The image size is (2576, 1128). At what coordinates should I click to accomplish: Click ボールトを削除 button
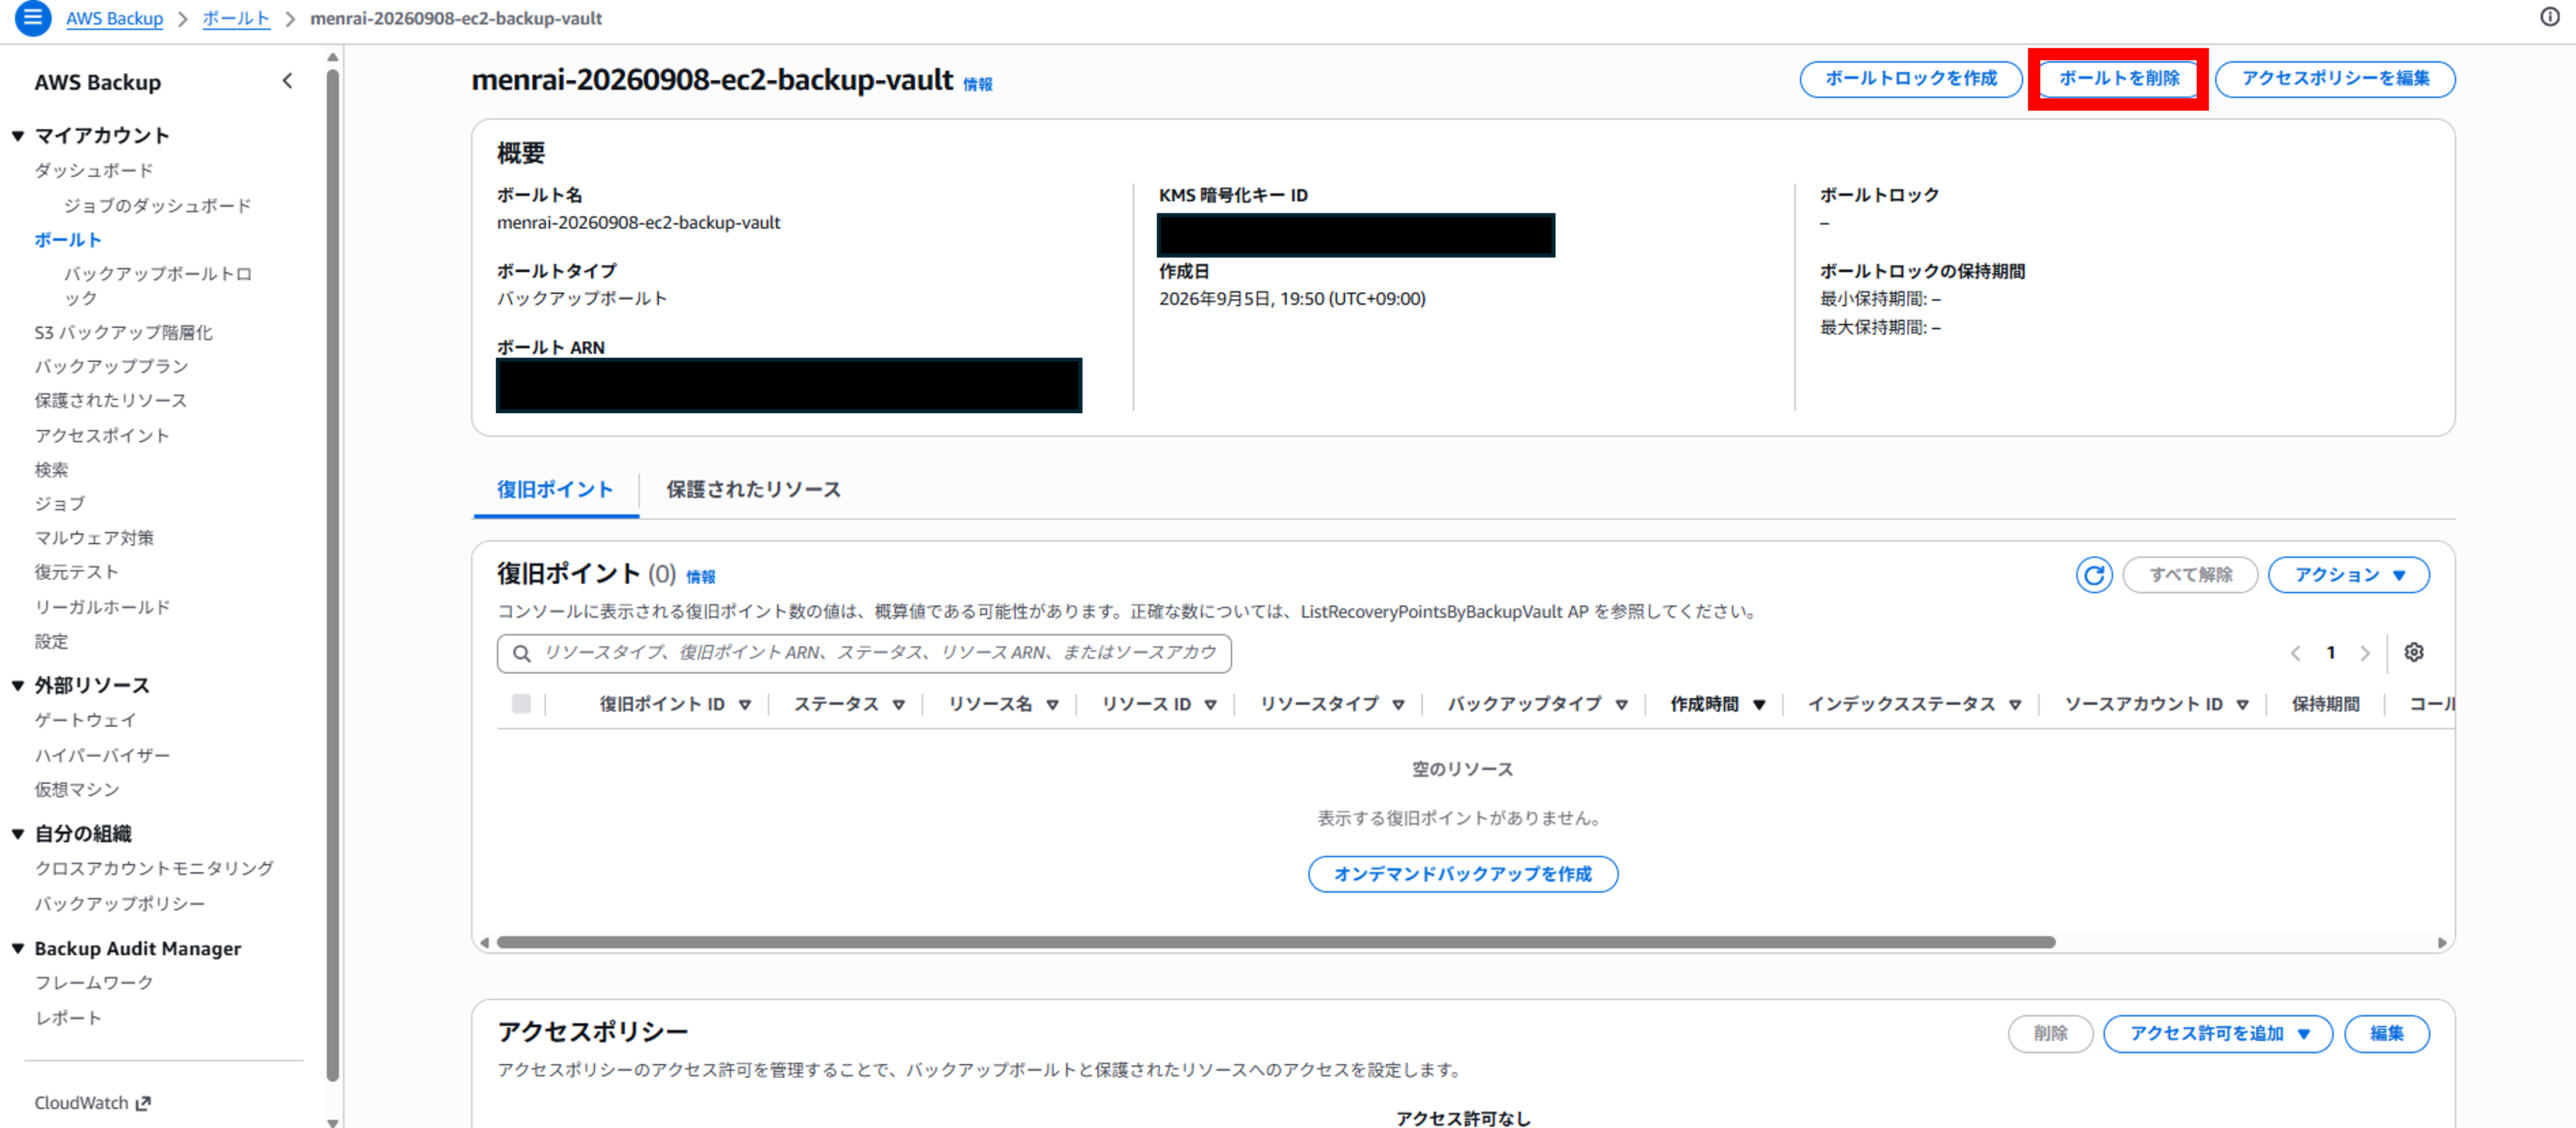tap(2118, 78)
